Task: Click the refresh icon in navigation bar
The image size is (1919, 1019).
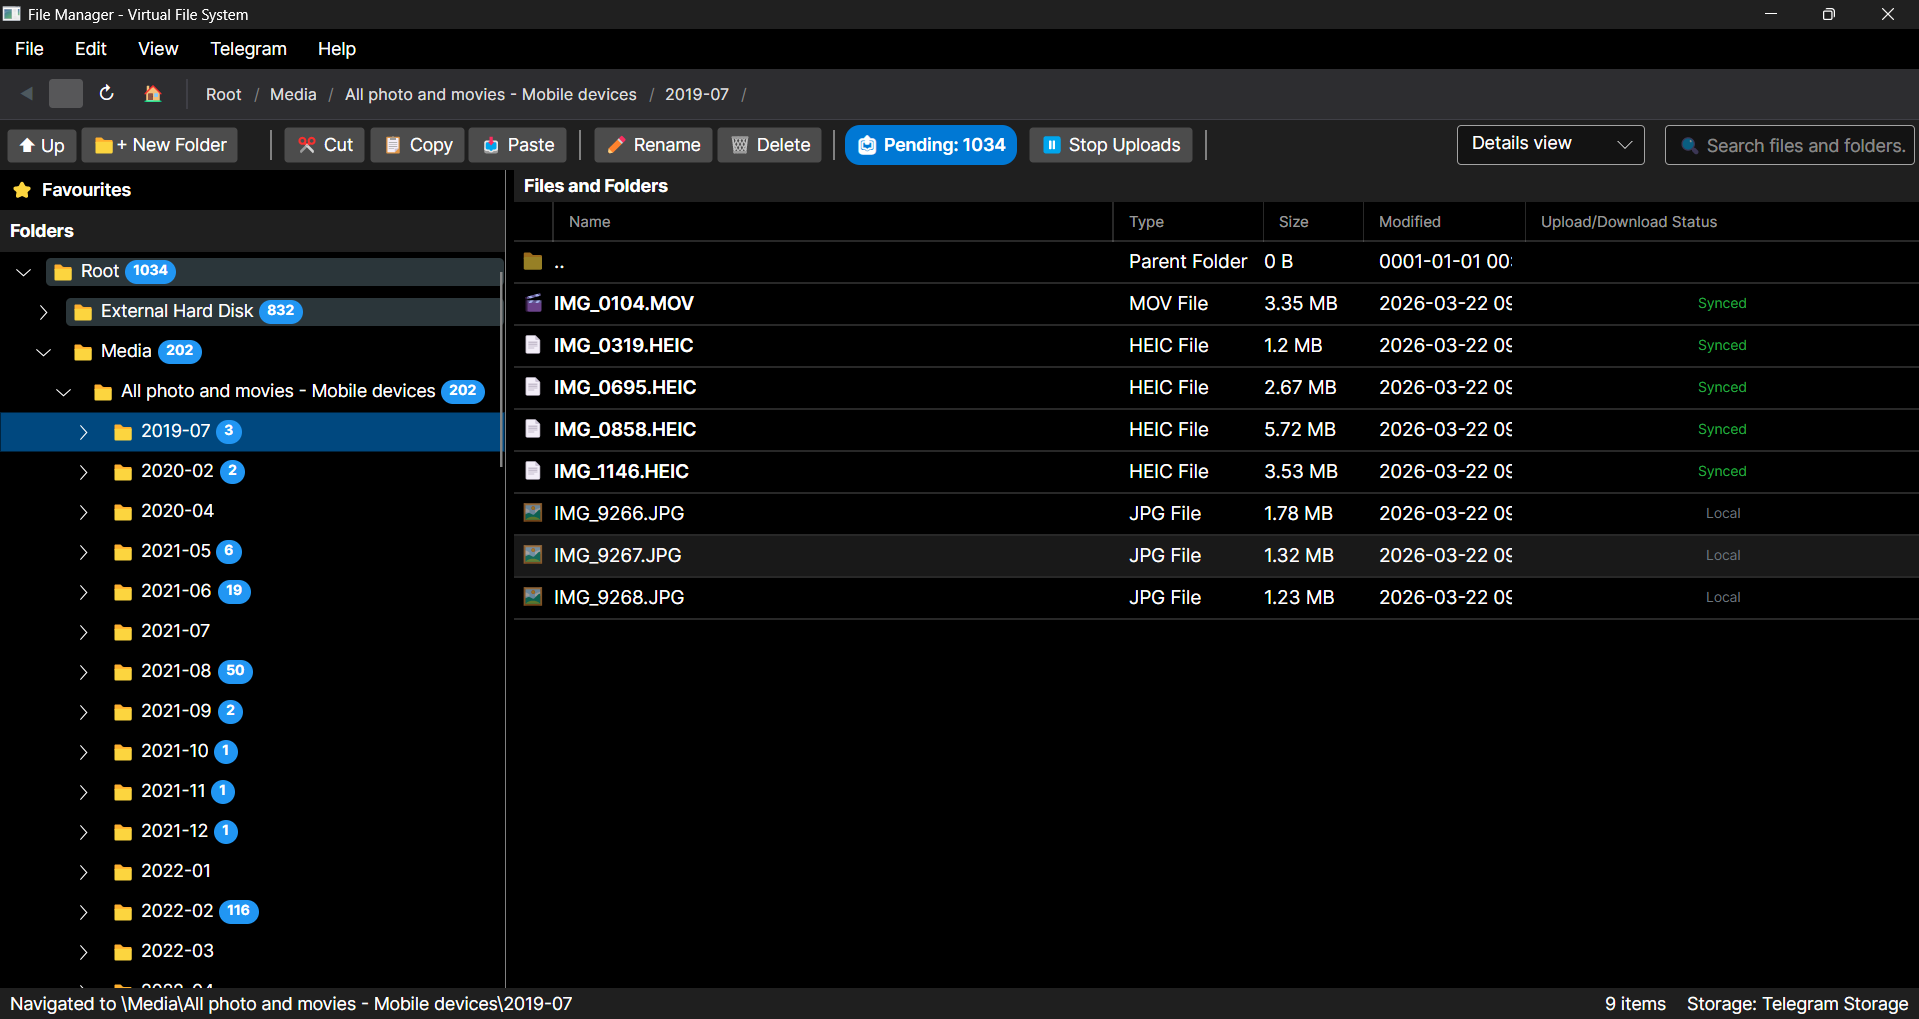Action: click(107, 94)
